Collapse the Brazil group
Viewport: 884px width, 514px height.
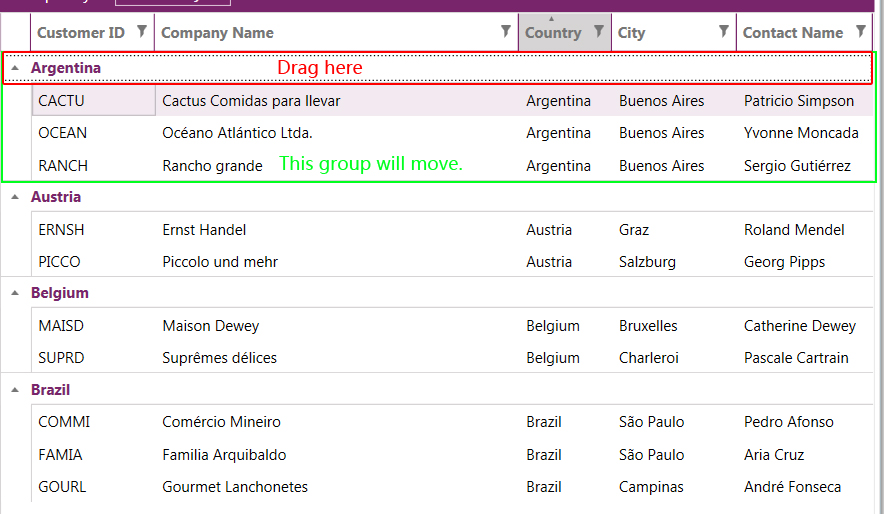click(15, 390)
